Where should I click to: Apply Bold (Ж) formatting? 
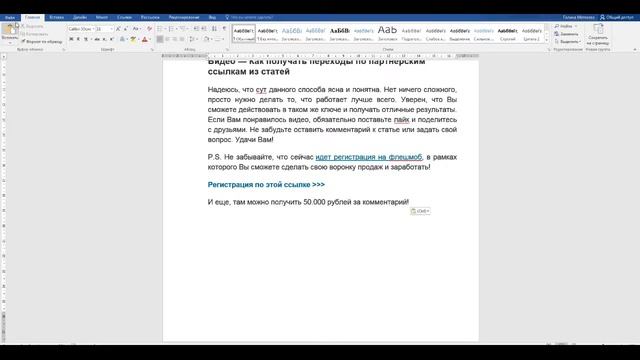coord(71,39)
